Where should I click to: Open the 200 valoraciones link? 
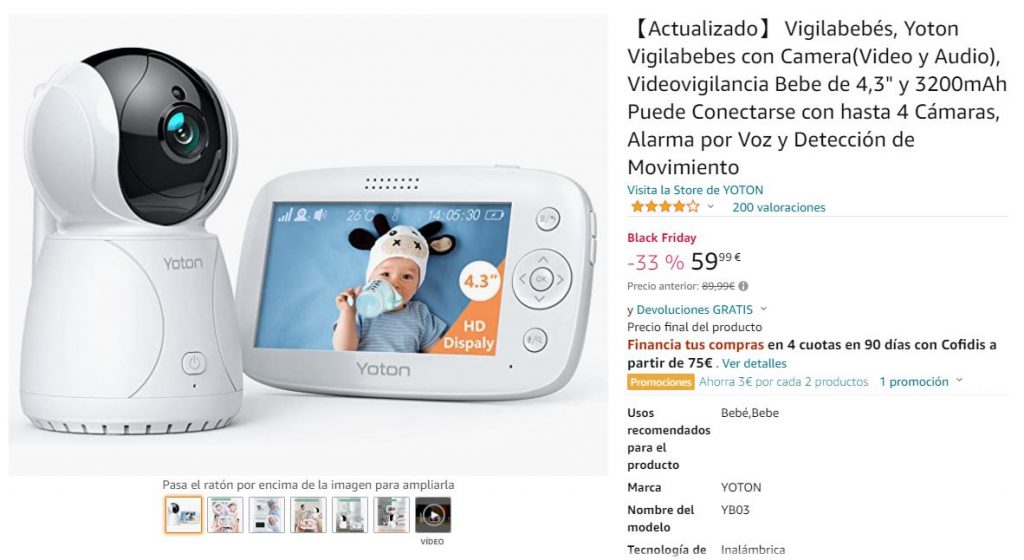click(x=778, y=207)
